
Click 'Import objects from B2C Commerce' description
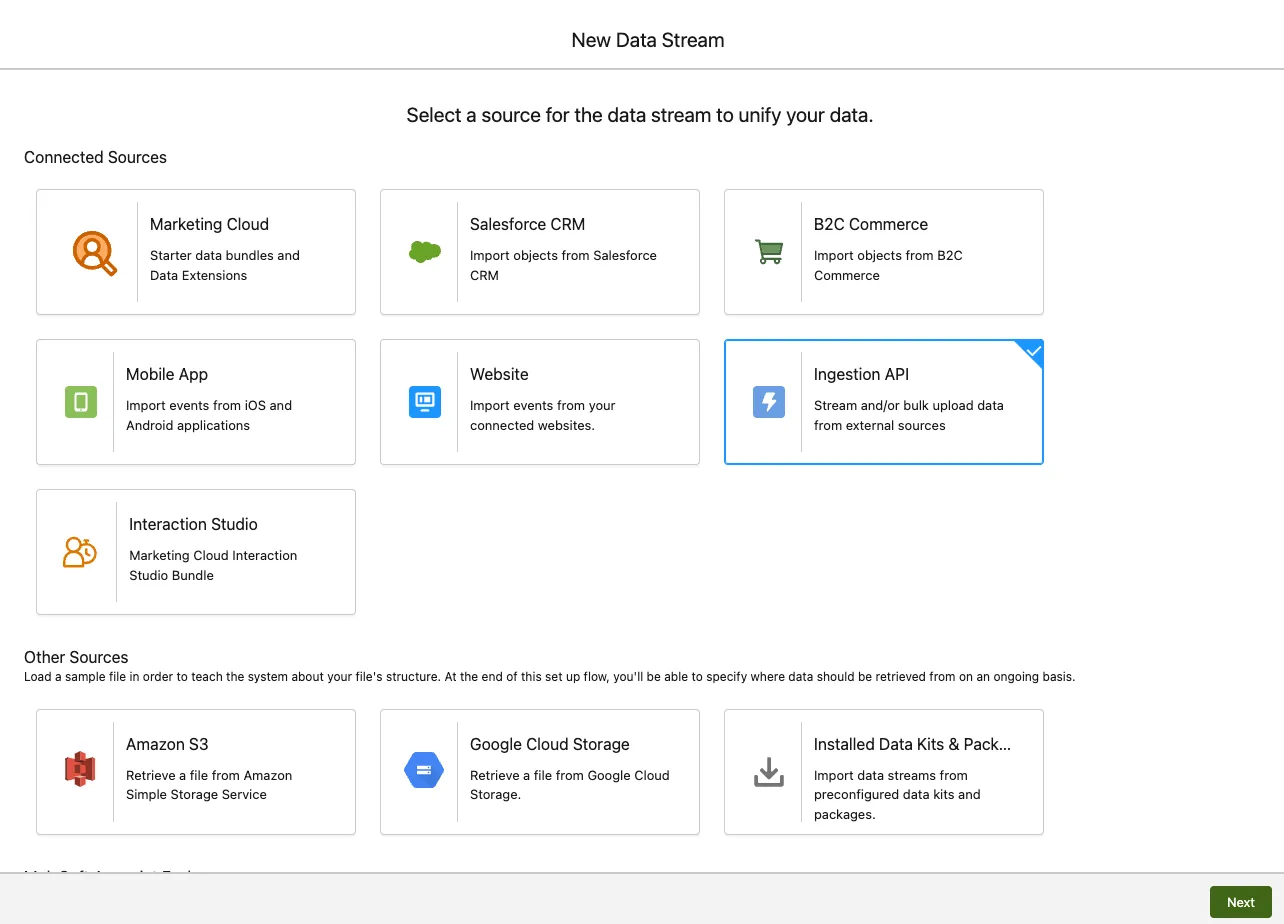(x=888, y=265)
